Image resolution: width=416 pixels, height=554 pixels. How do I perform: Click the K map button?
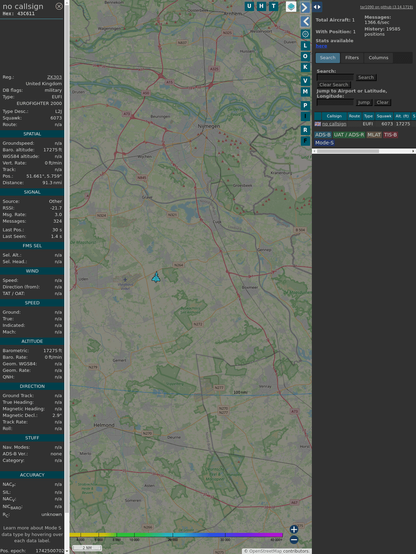pos(305,67)
